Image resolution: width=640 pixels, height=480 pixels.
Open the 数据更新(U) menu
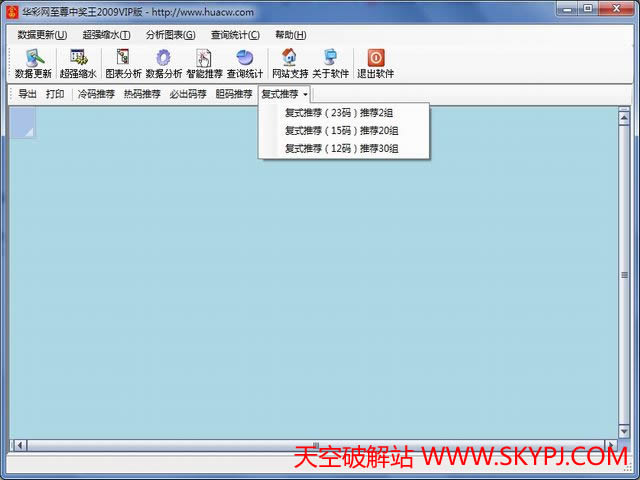42,35
